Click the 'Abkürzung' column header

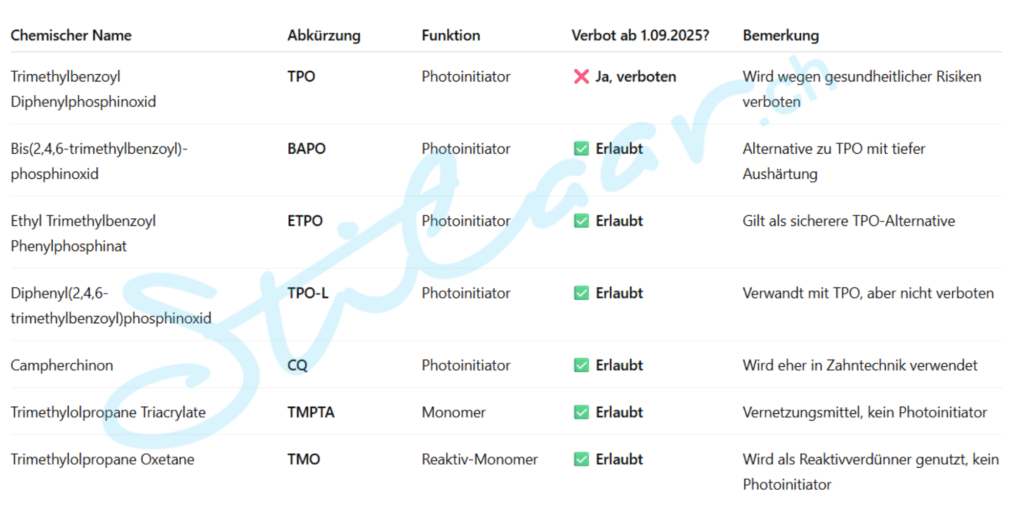[x=324, y=35]
